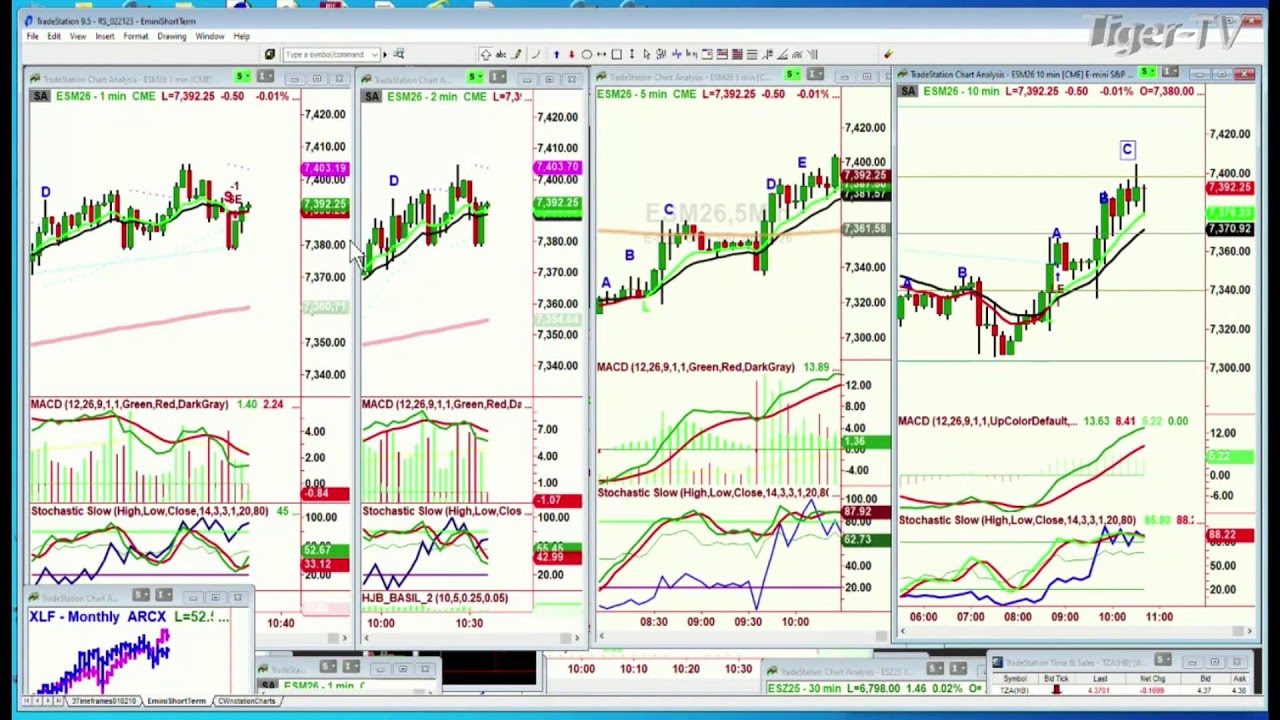Click the eraser icon at toolbar's right end

pyautogui.click(x=888, y=54)
